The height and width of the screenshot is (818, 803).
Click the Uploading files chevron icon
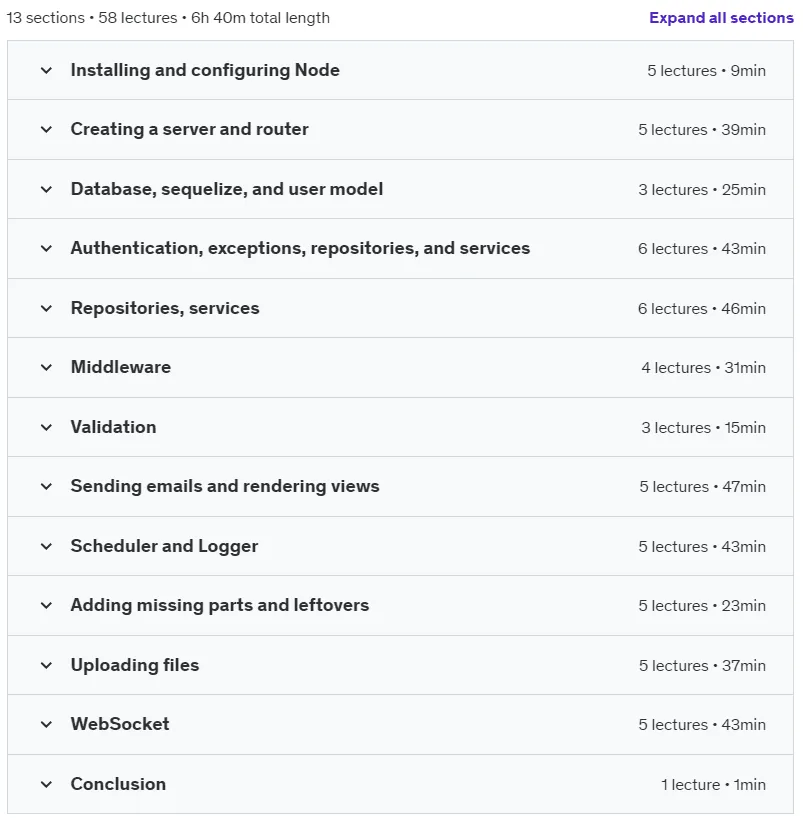click(46, 665)
